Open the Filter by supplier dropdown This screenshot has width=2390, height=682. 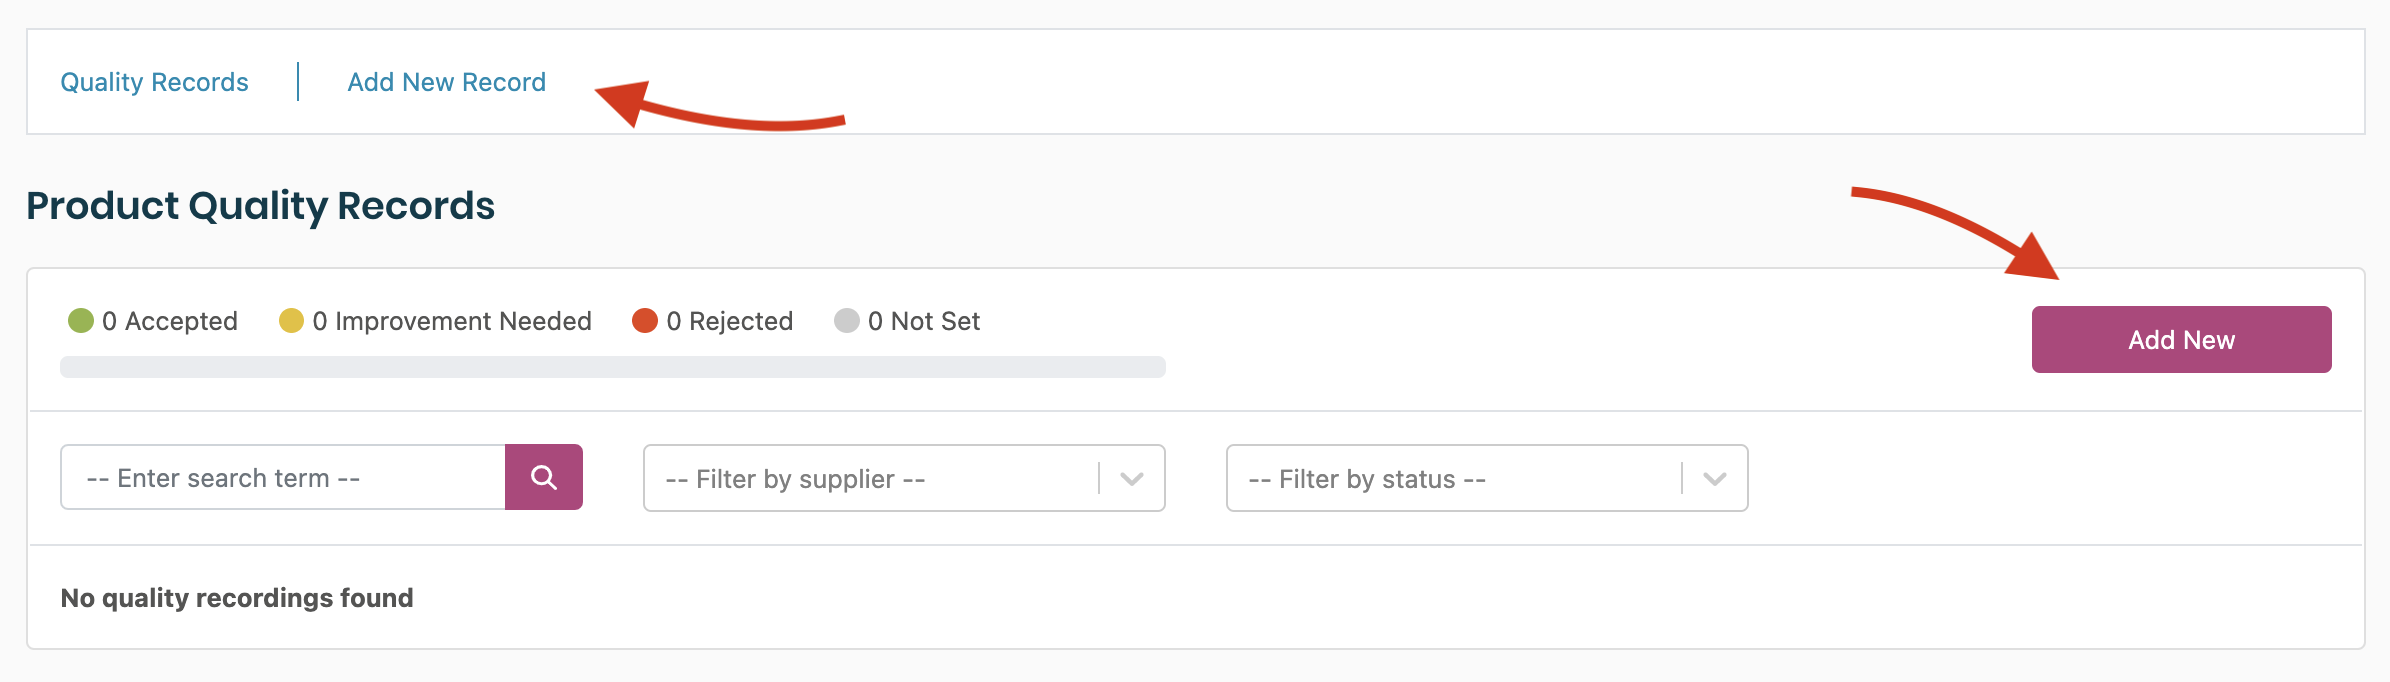[870, 479]
